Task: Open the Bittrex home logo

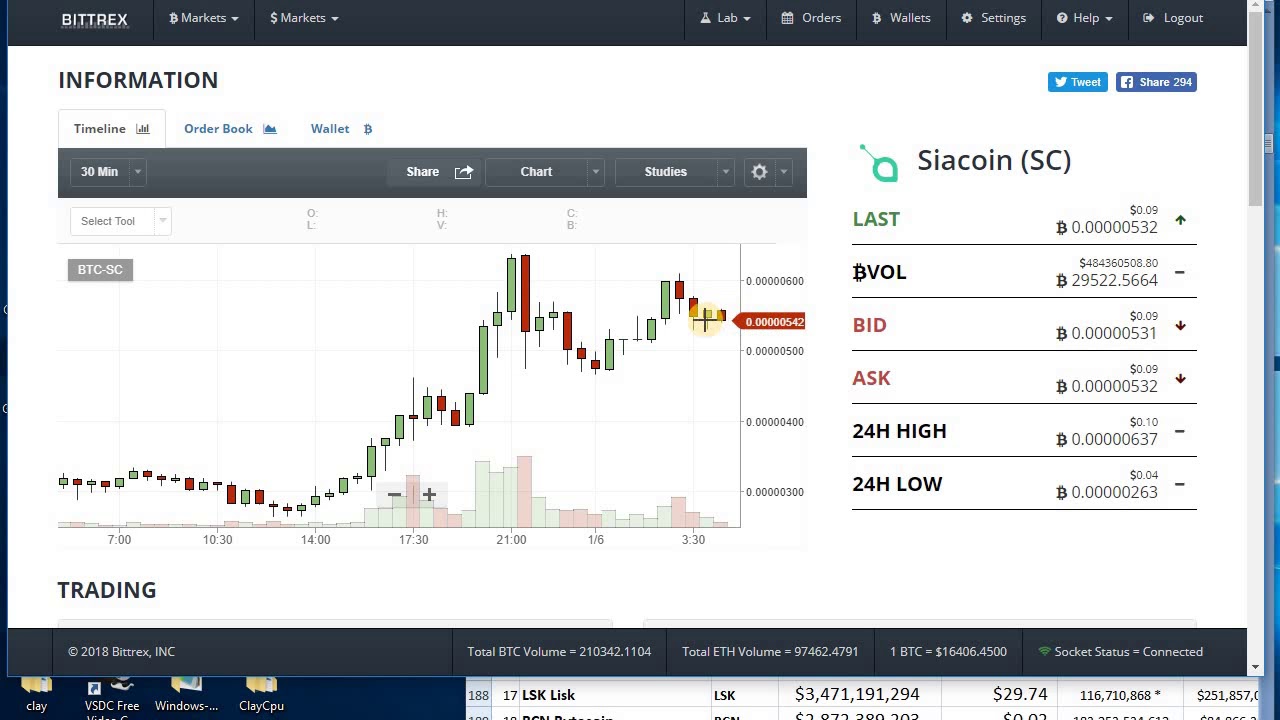Action: [95, 18]
